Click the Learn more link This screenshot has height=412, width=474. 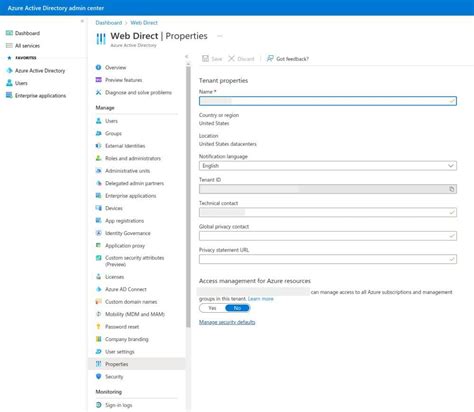(261, 299)
